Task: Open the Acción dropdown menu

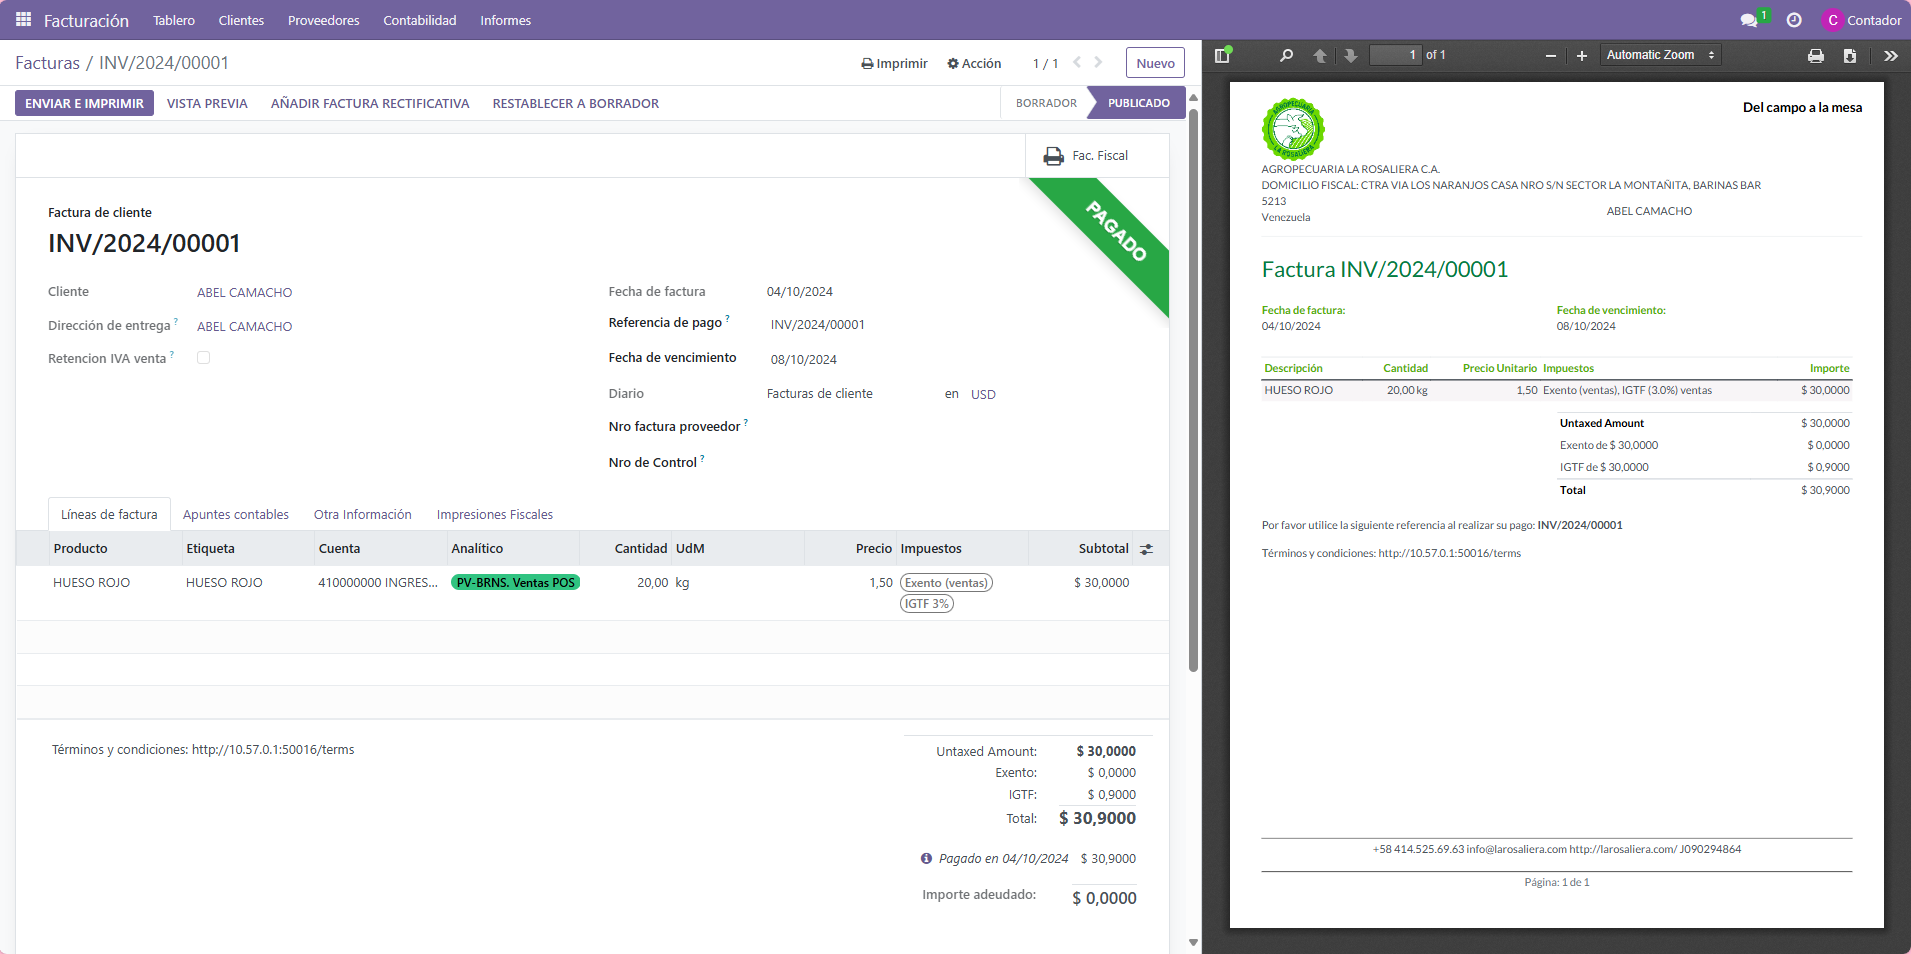Action: 974,63
